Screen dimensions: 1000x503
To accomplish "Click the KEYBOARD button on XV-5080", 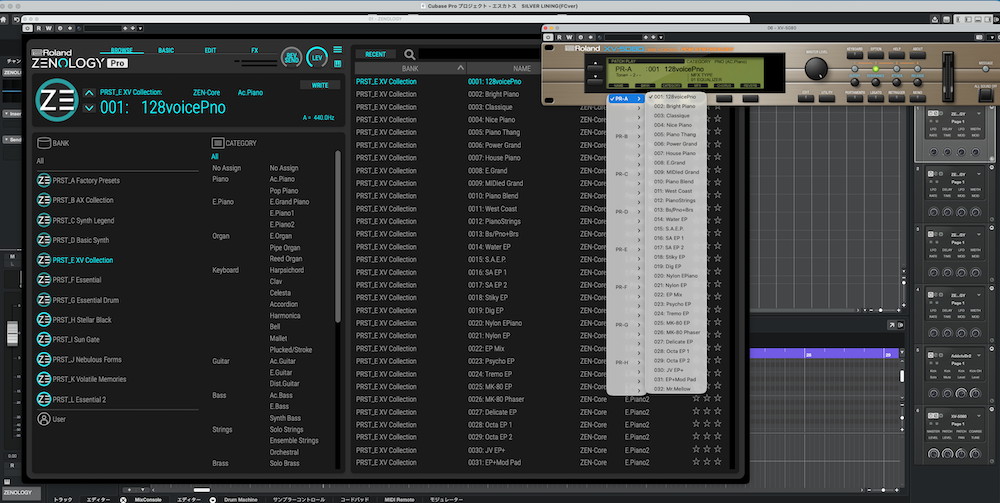I will (x=855, y=55).
